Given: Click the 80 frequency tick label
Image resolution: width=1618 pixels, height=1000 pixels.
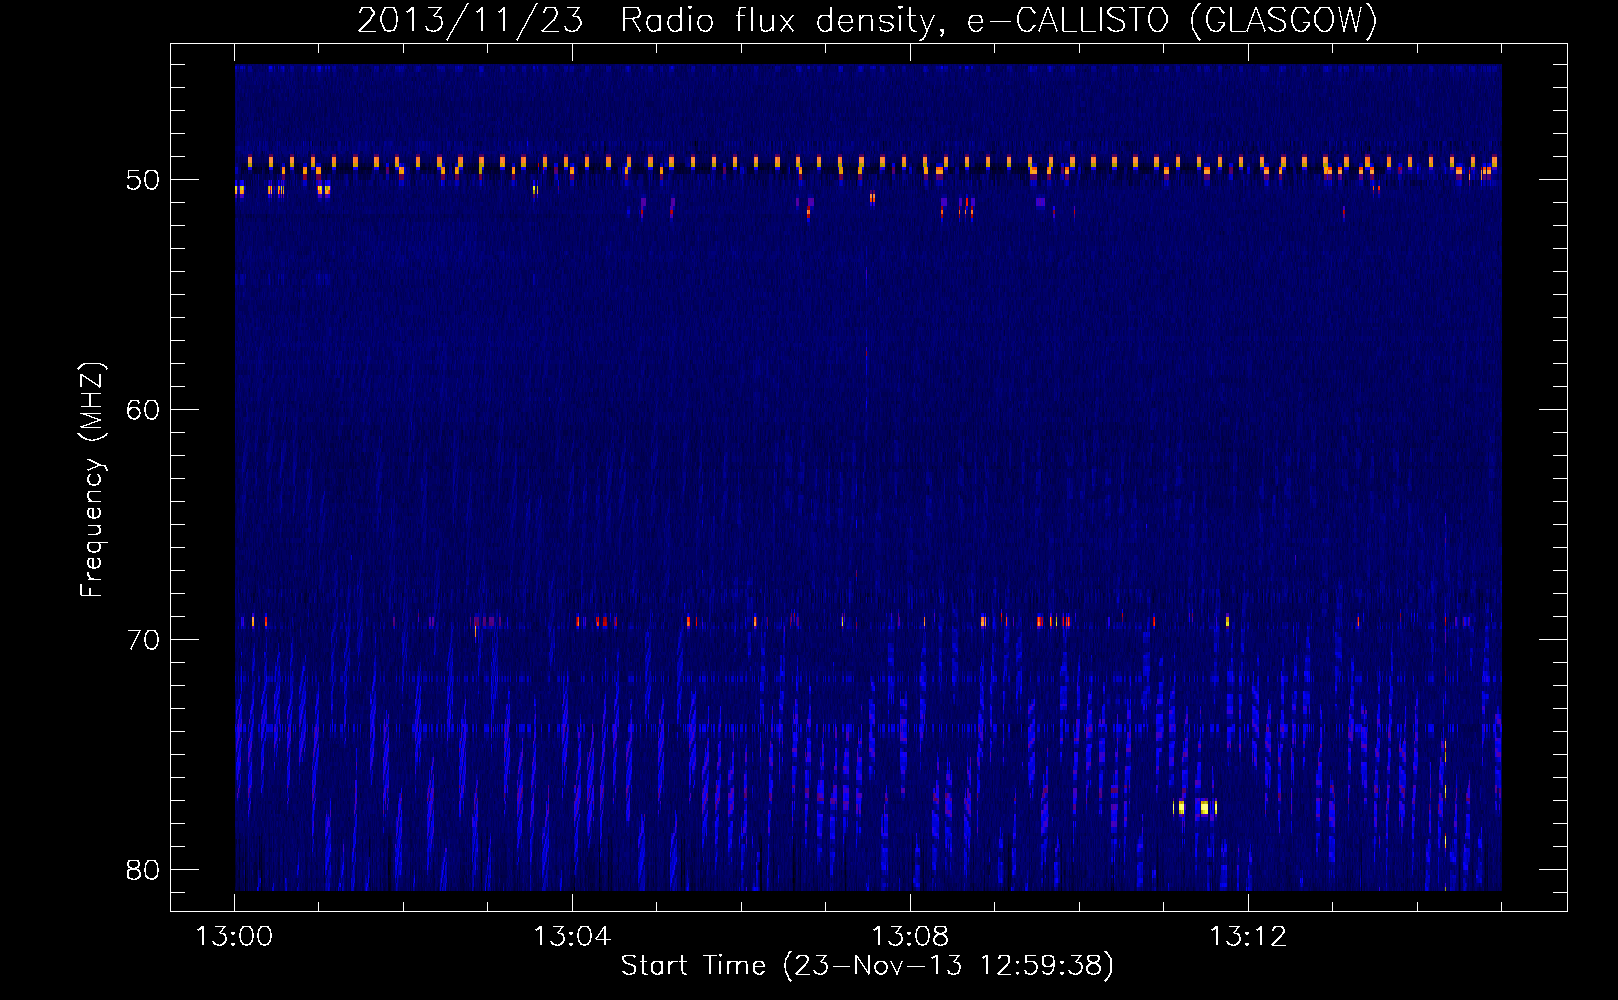Looking at the screenshot, I should (143, 870).
